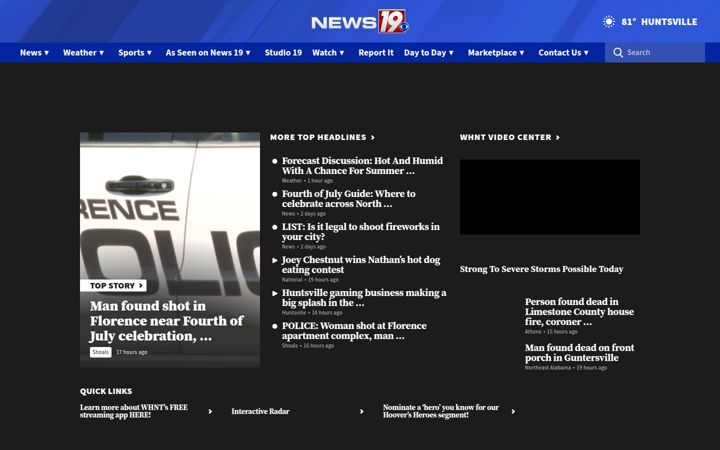Click the search magnifying glass icon

click(x=618, y=52)
